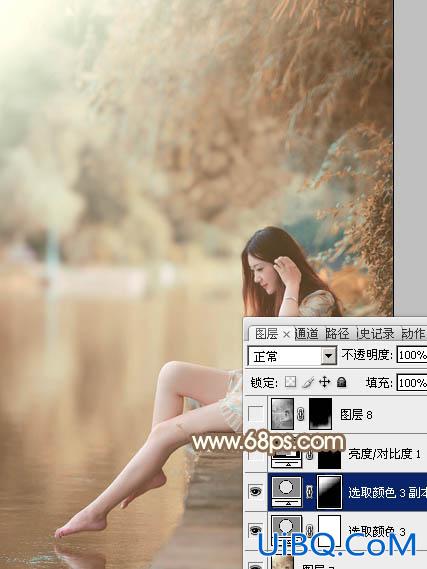Image resolution: width=427 pixels, height=569 pixels.
Task: Select gradient mask of 选取颜色 3 副本
Action: [330, 492]
